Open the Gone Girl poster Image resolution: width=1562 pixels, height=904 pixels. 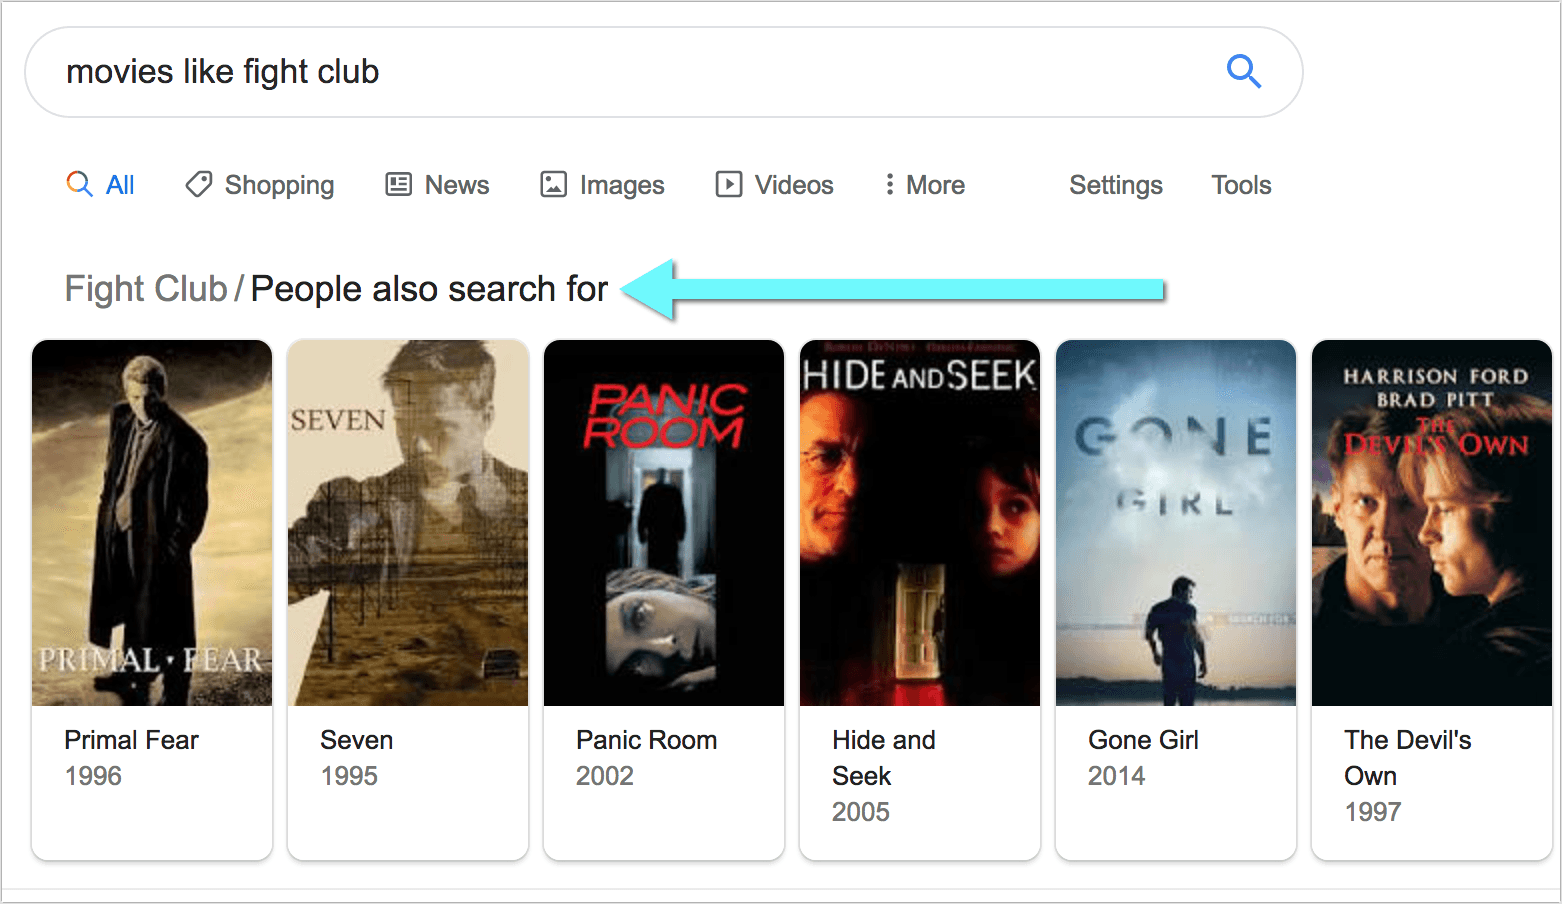(1176, 523)
